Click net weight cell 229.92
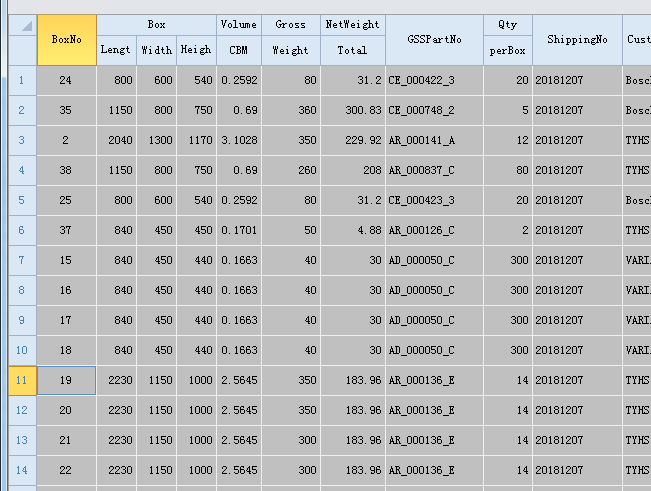The height and width of the screenshot is (491, 651). pos(353,140)
